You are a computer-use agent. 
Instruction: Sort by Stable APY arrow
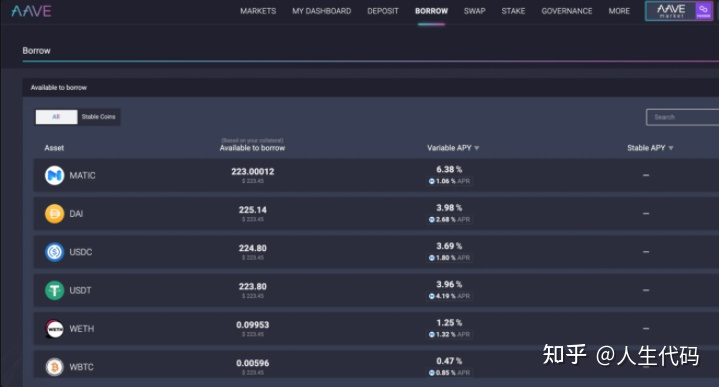(671, 148)
